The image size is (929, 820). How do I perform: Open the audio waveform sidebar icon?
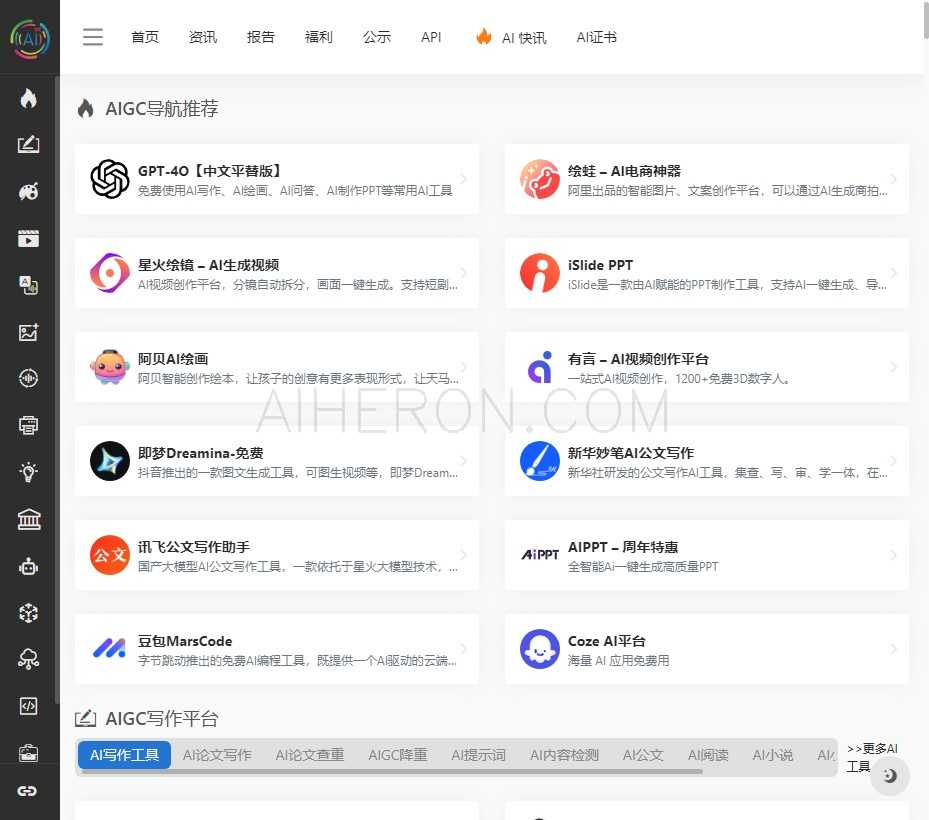[x=28, y=378]
